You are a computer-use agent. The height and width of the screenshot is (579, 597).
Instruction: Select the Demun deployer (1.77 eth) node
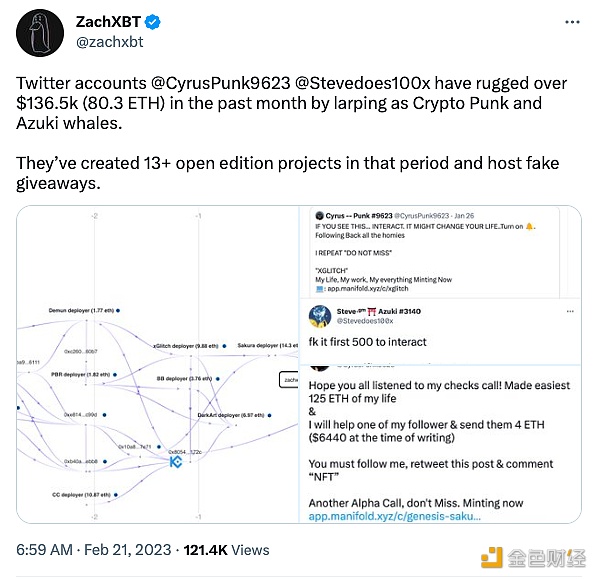84,311
